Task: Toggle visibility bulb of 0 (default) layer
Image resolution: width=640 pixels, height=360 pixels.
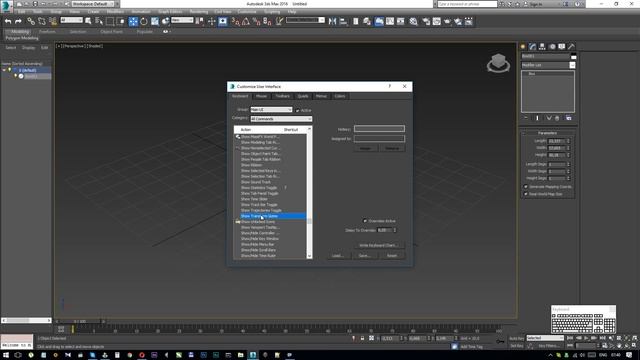Action: pyautogui.click(x=10, y=70)
